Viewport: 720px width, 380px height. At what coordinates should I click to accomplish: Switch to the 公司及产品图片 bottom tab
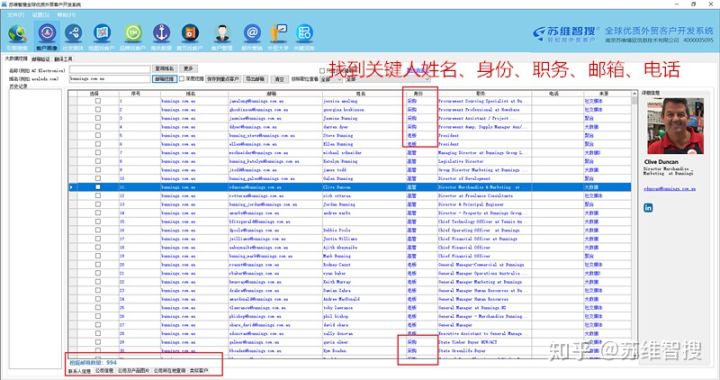[134, 370]
